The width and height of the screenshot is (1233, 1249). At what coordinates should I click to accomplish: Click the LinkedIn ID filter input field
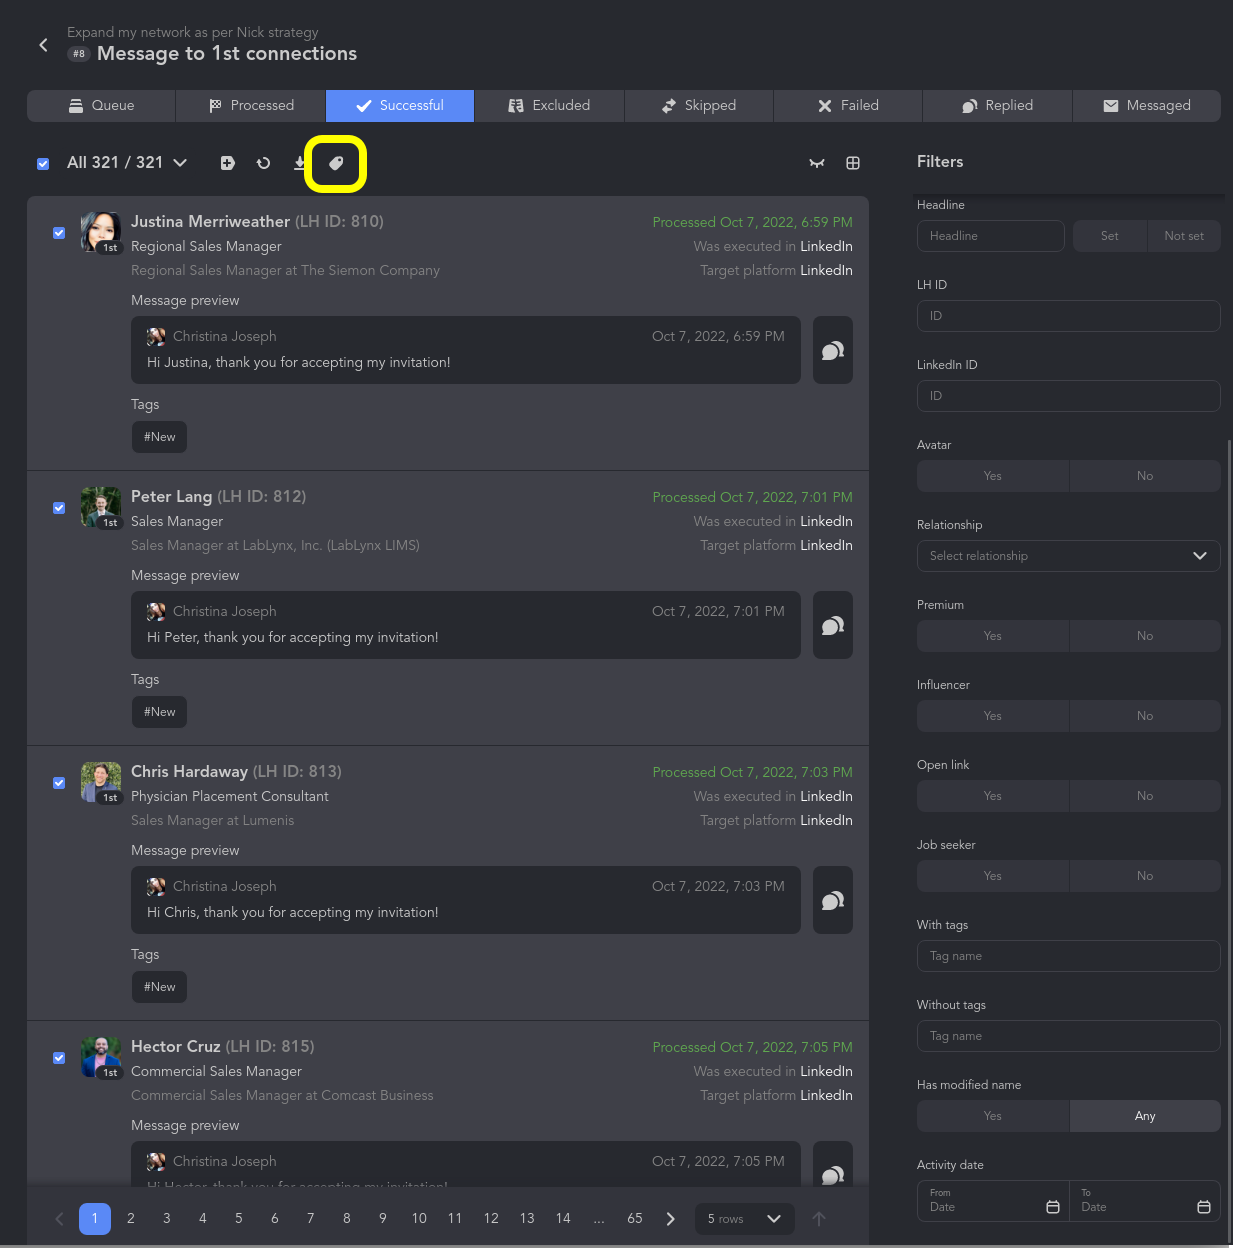(1069, 396)
